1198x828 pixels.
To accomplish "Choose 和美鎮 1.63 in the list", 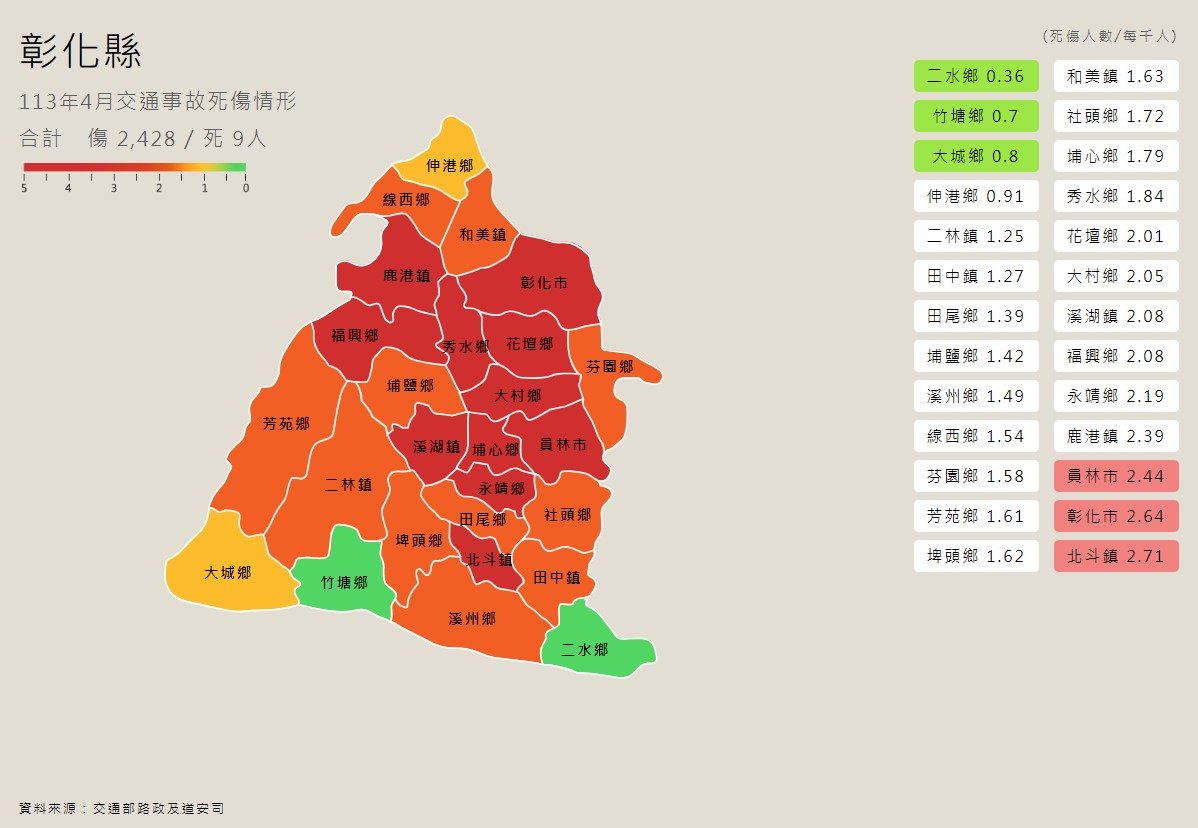I will coord(1115,76).
